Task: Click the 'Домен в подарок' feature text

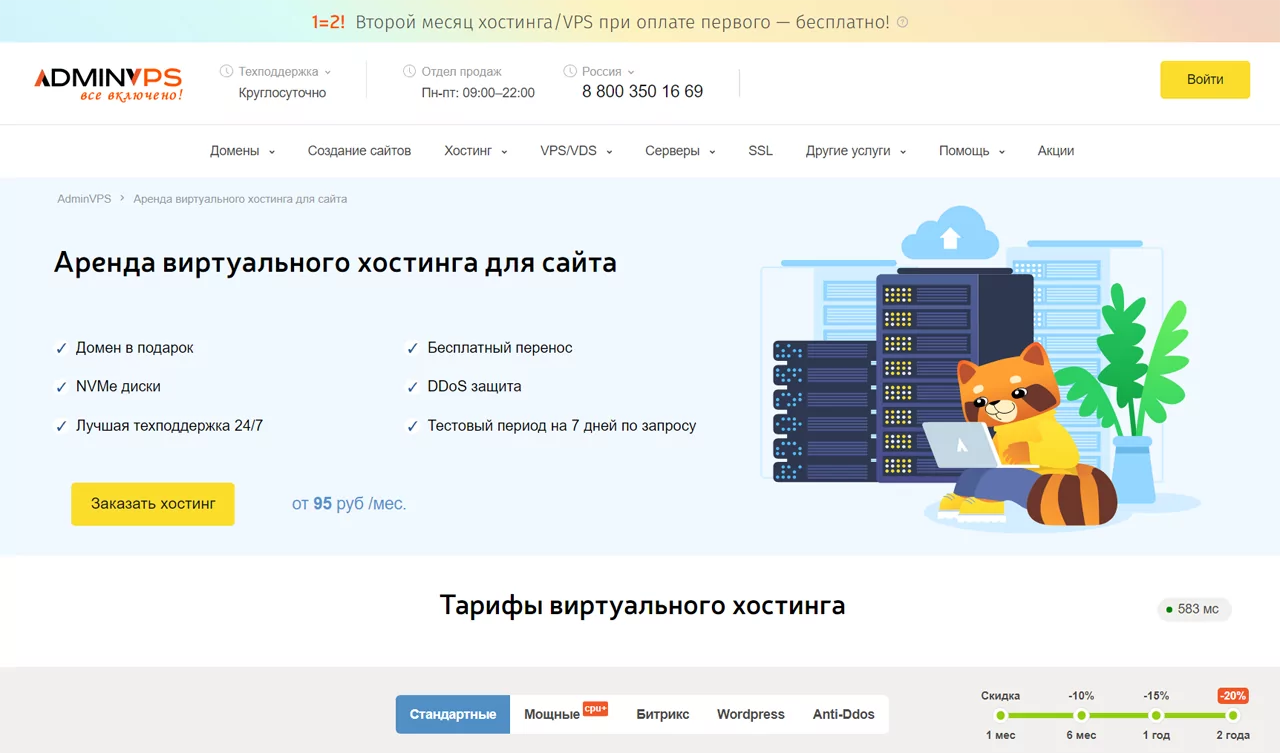Action: click(135, 348)
